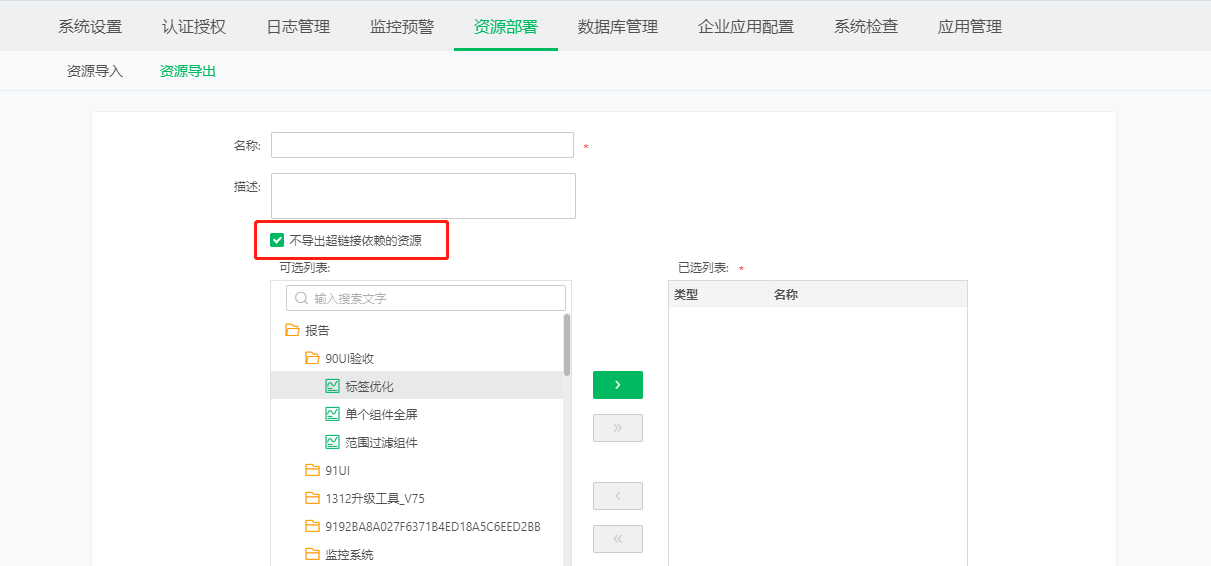1211x566 pixels.
Task: Go to the 资源导入 sub-tab
Action: (95, 71)
